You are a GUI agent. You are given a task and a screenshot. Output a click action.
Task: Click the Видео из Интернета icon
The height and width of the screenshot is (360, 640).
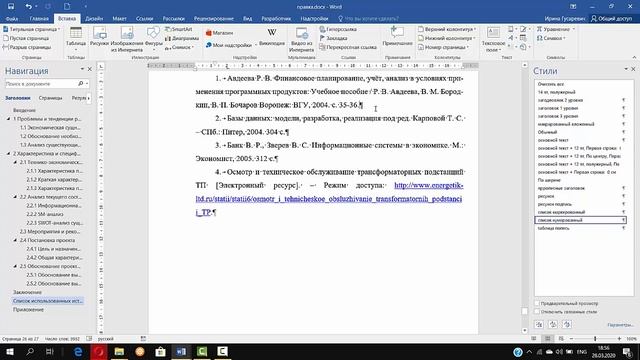coord(301,40)
